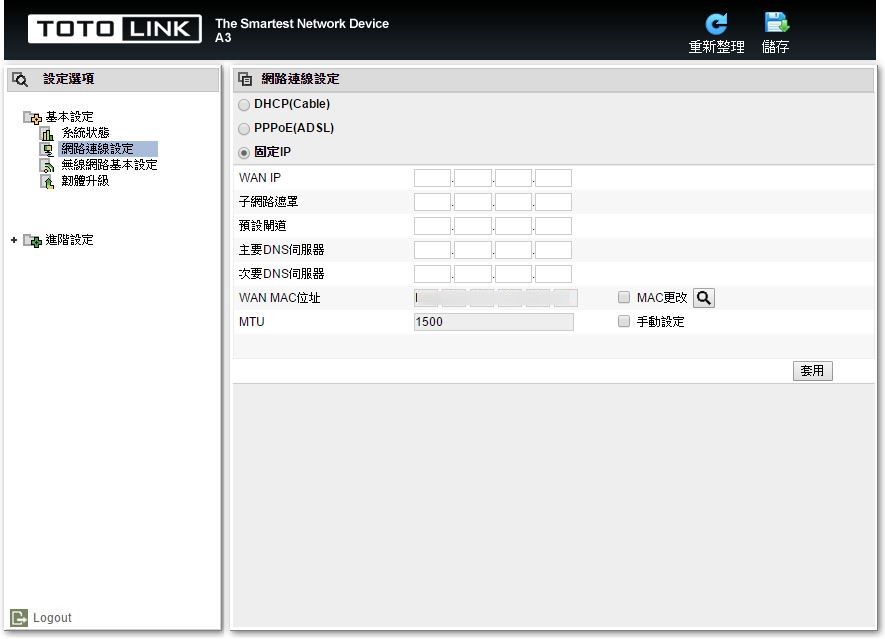Expand the 進階設定 tree node

[x=14, y=240]
